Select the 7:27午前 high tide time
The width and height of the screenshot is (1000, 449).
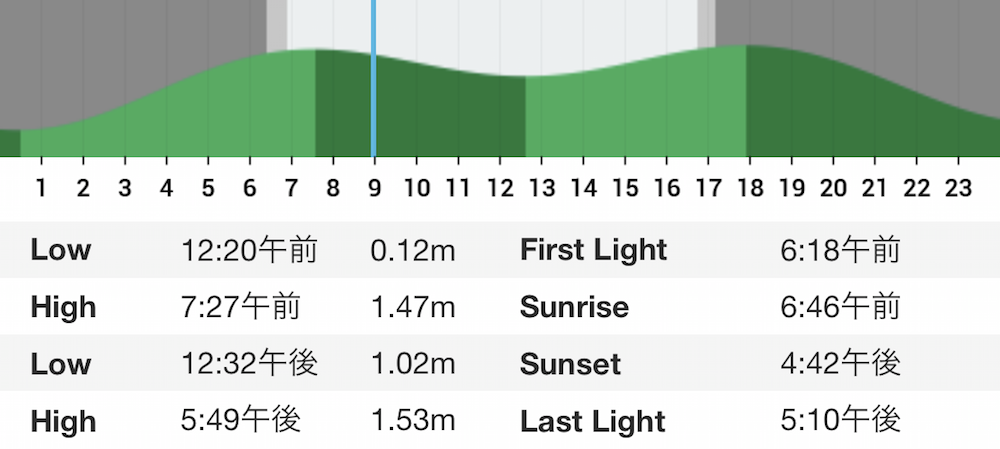click(240, 307)
